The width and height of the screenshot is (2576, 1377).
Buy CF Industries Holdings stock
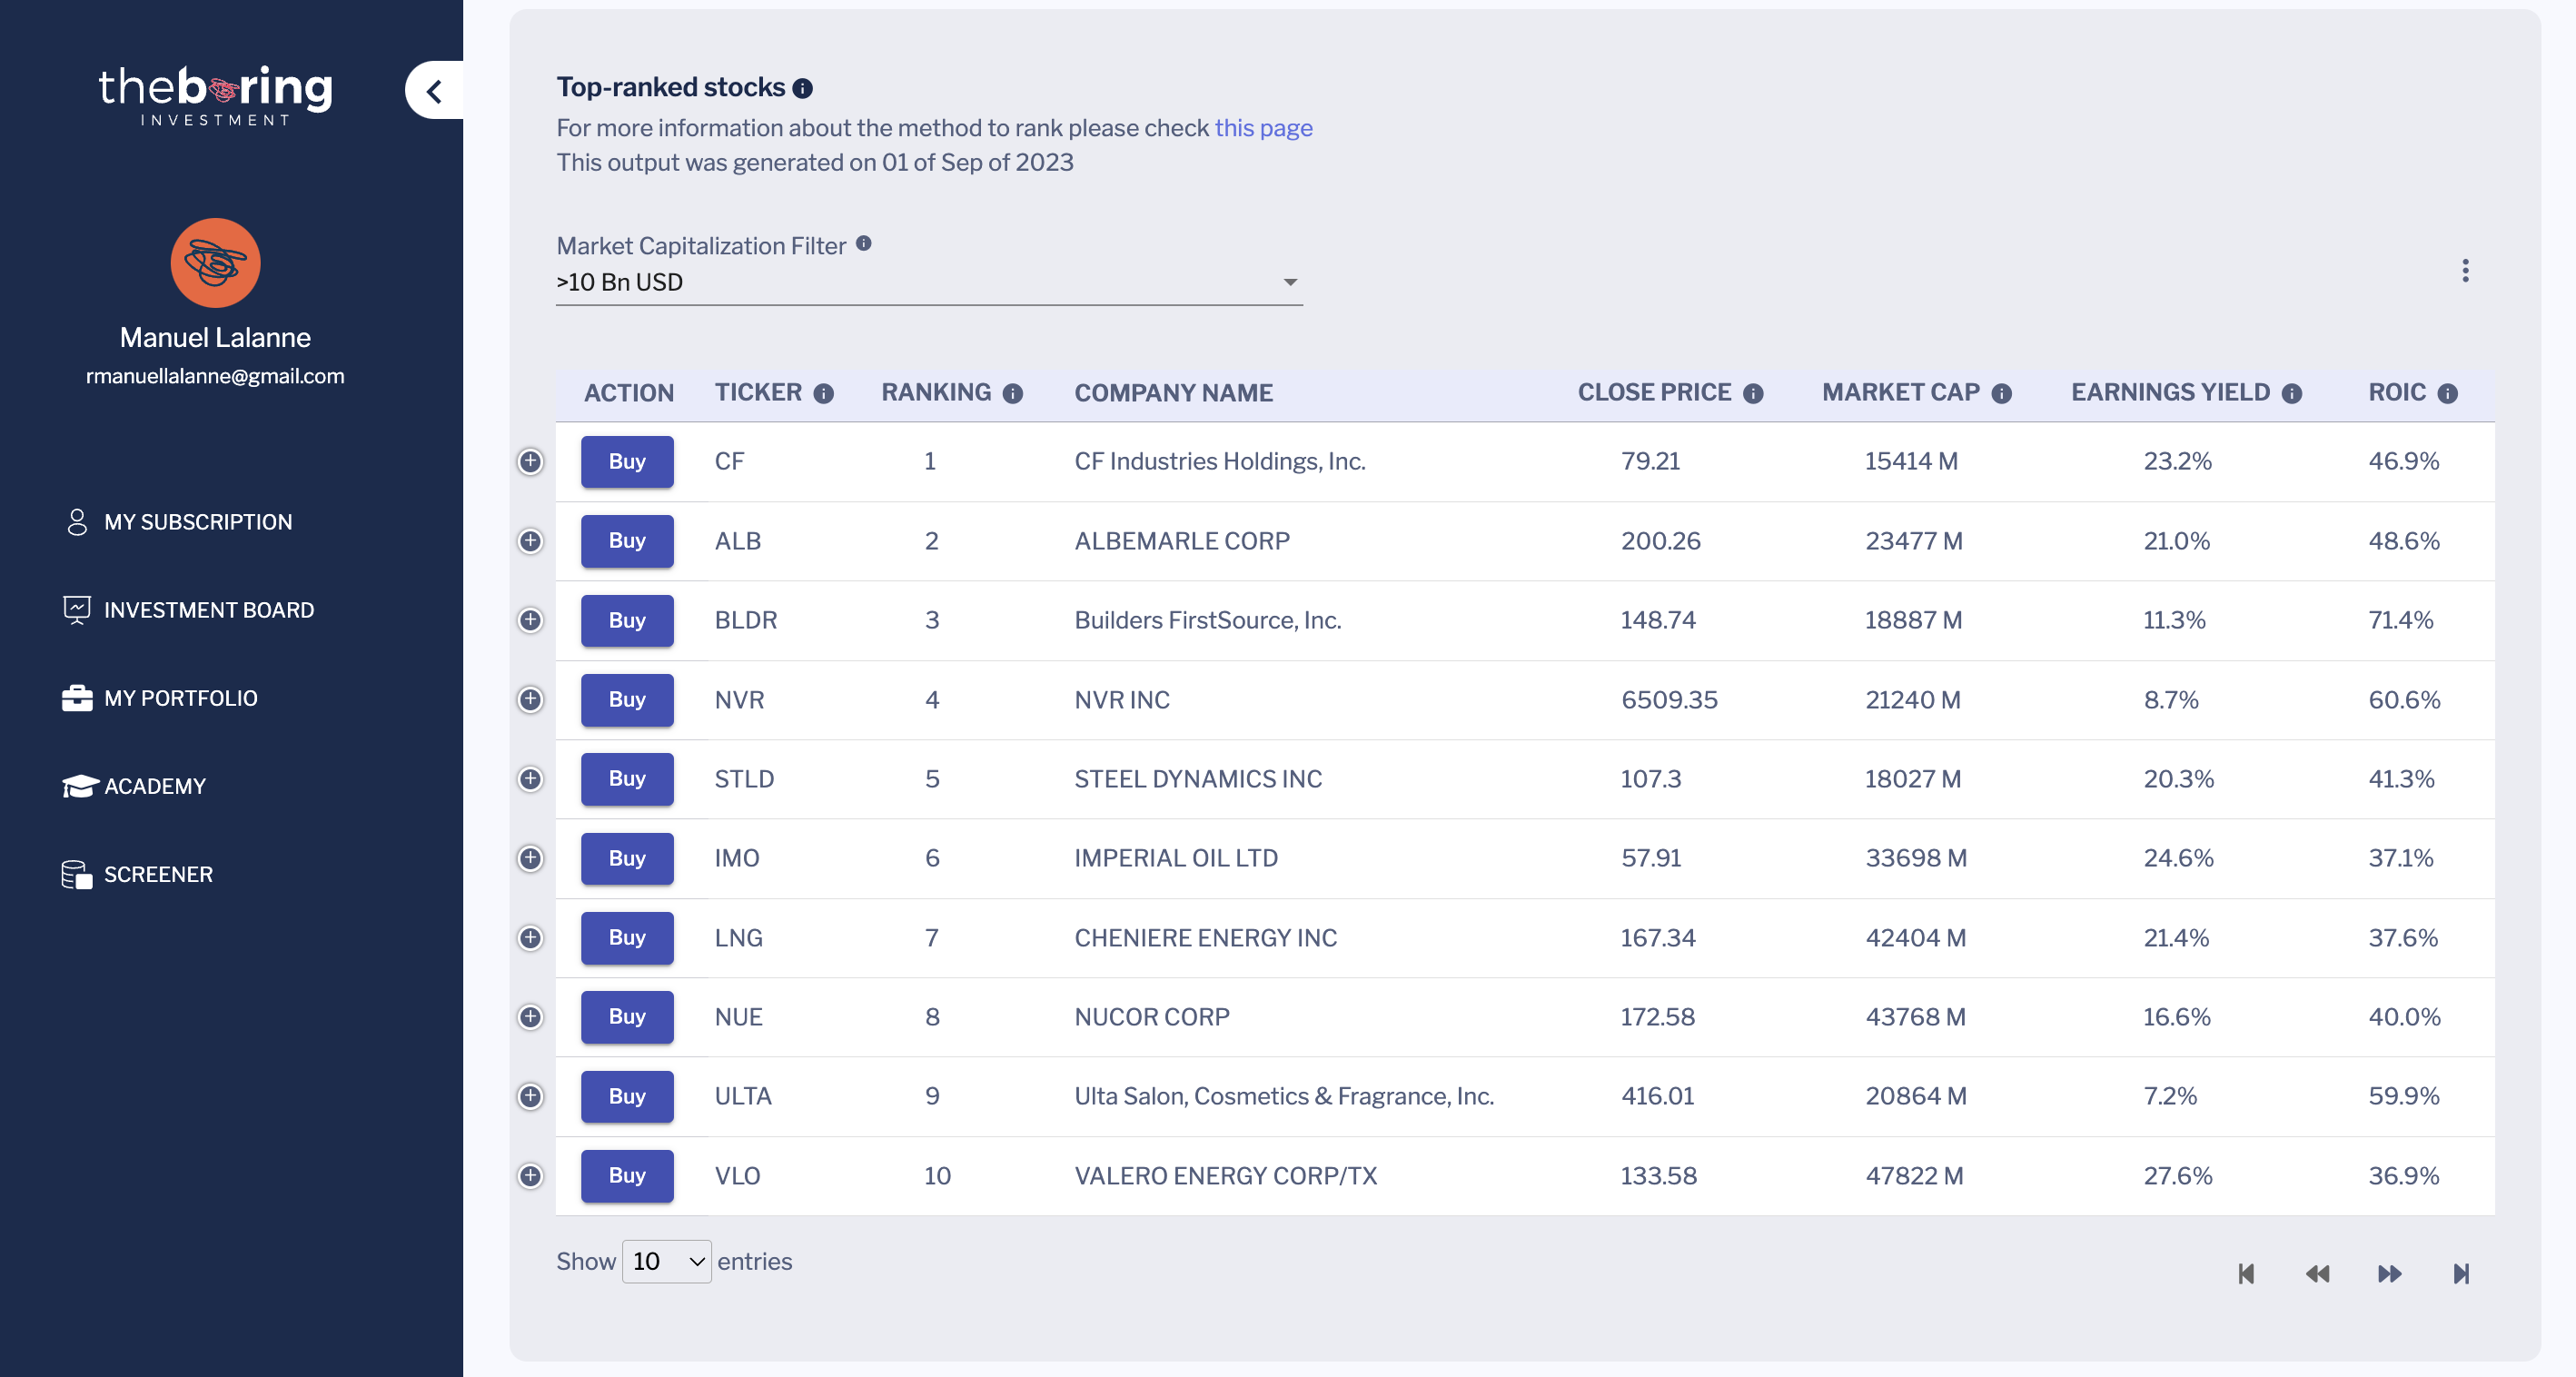627,461
